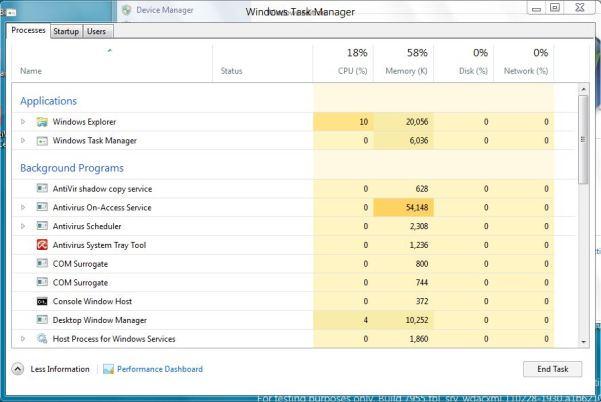Expand the Antivirus Scheduler entry
The height and width of the screenshot is (402, 601).
coord(23,226)
